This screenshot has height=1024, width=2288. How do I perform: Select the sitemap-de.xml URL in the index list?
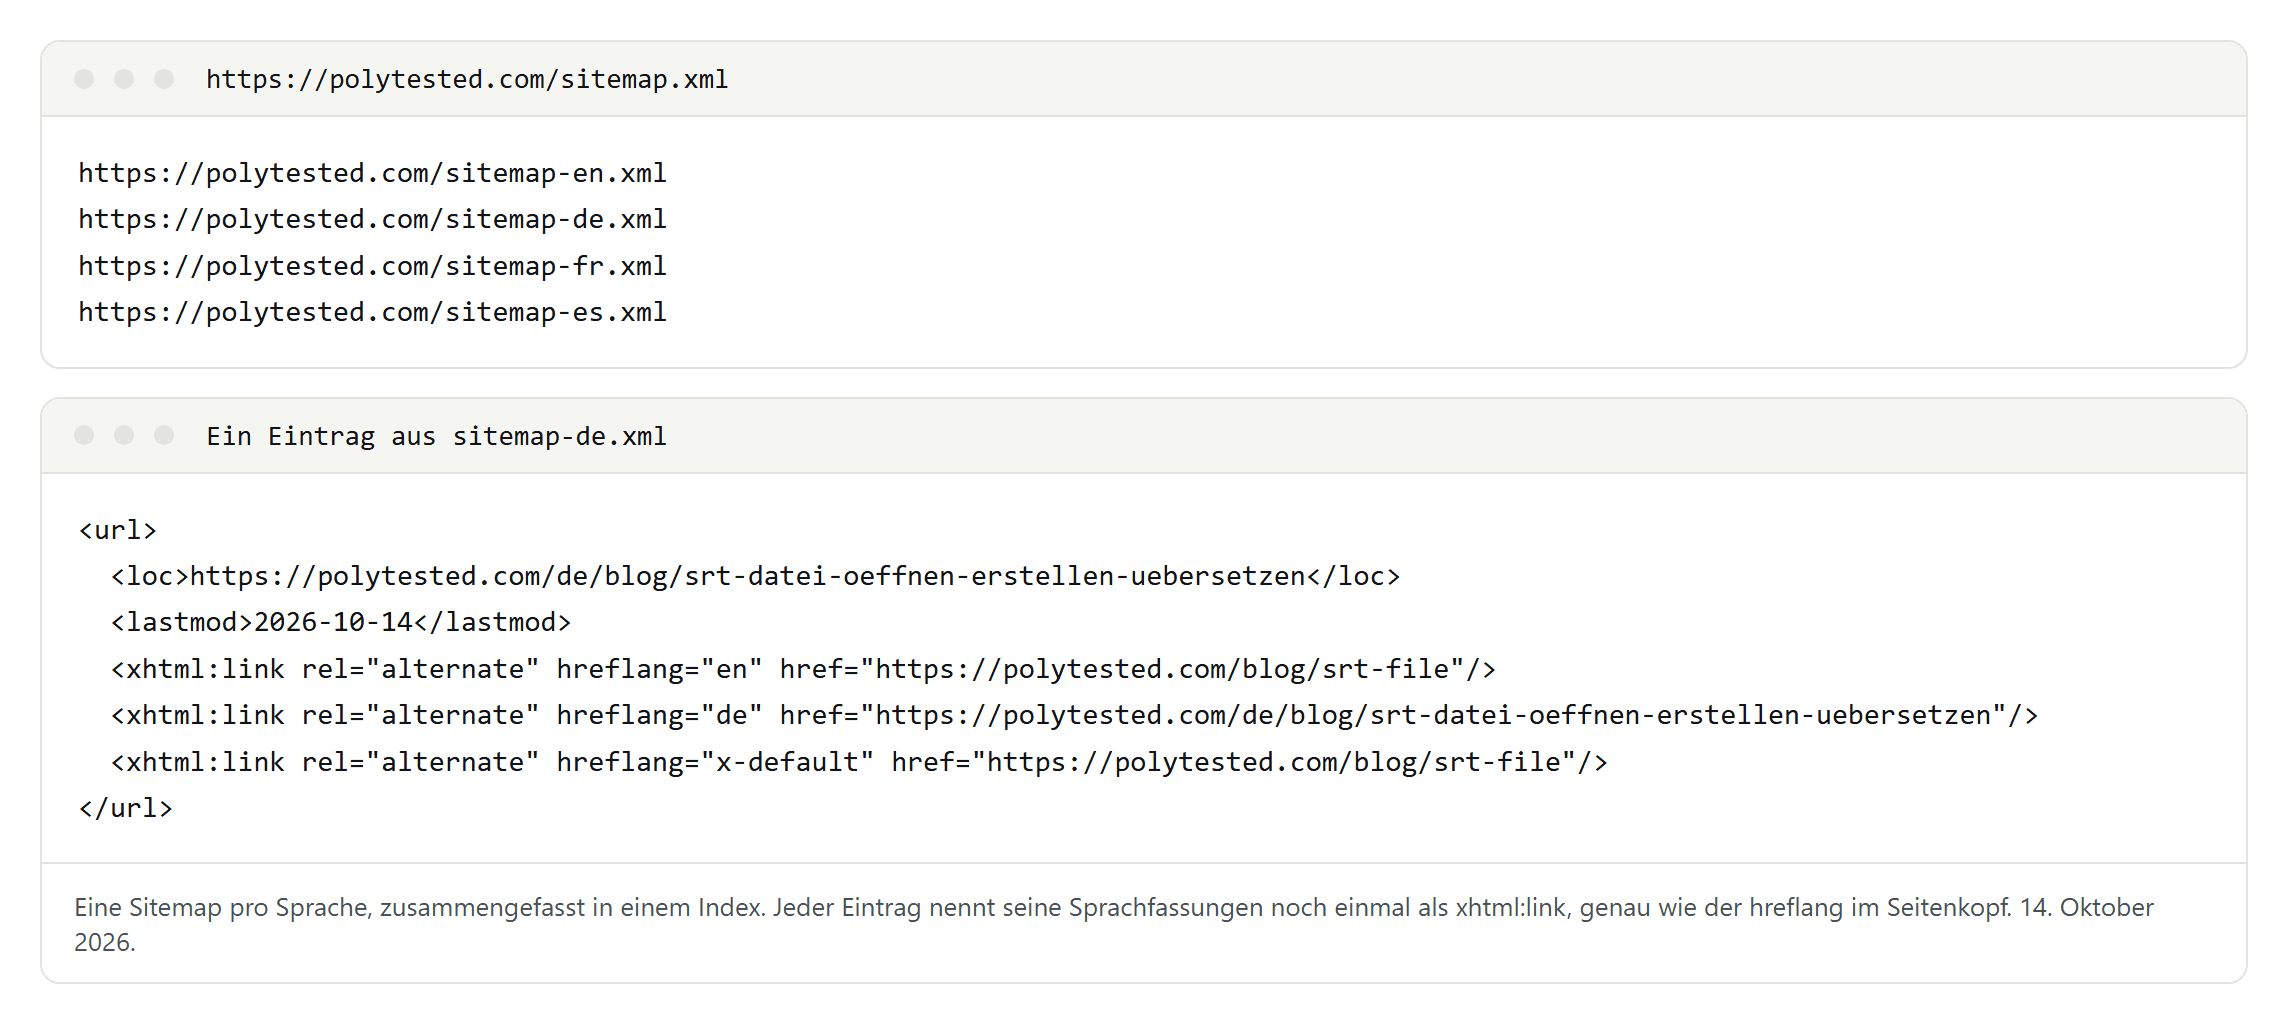[x=372, y=219]
